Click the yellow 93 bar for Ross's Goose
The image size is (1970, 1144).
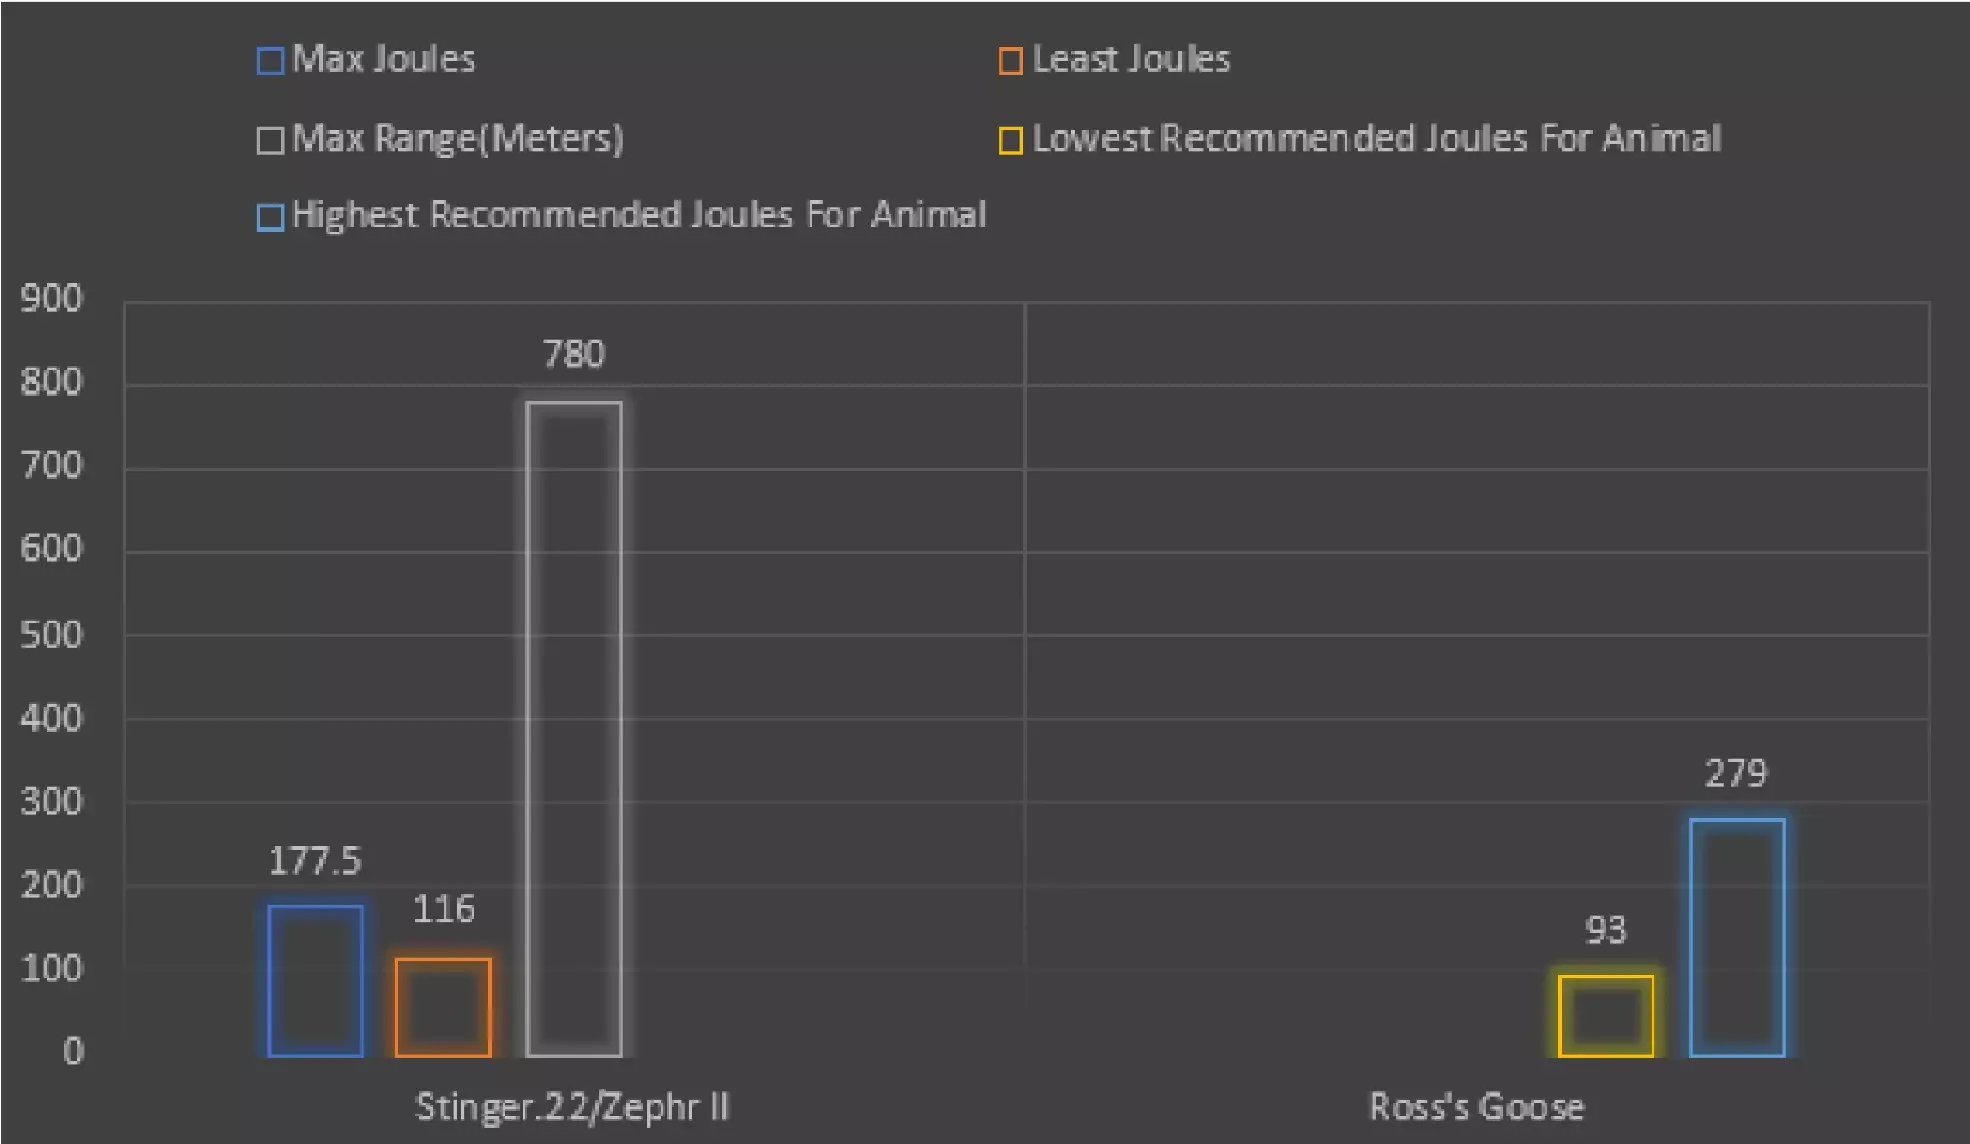pyautogui.click(x=1605, y=1015)
